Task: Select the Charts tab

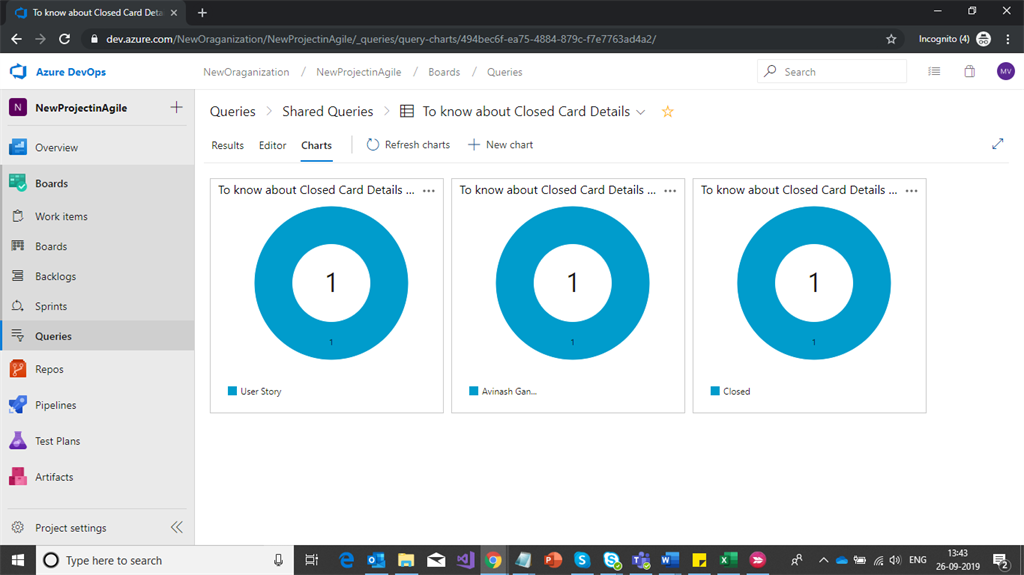Action: [316, 145]
